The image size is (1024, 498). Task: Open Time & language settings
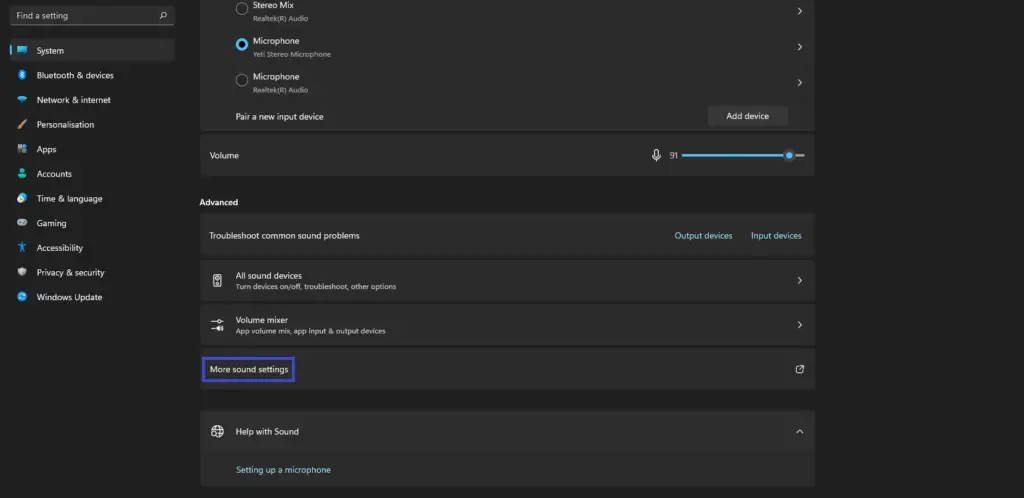pyautogui.click(x=92, y=198)
